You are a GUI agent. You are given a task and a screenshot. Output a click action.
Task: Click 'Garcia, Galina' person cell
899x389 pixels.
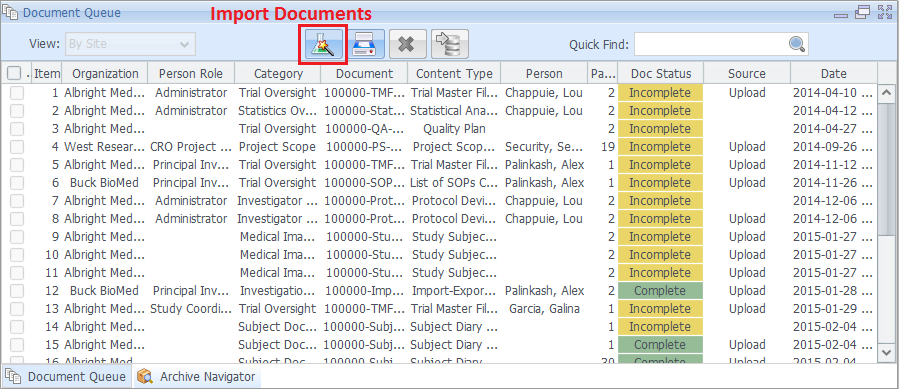544,309
